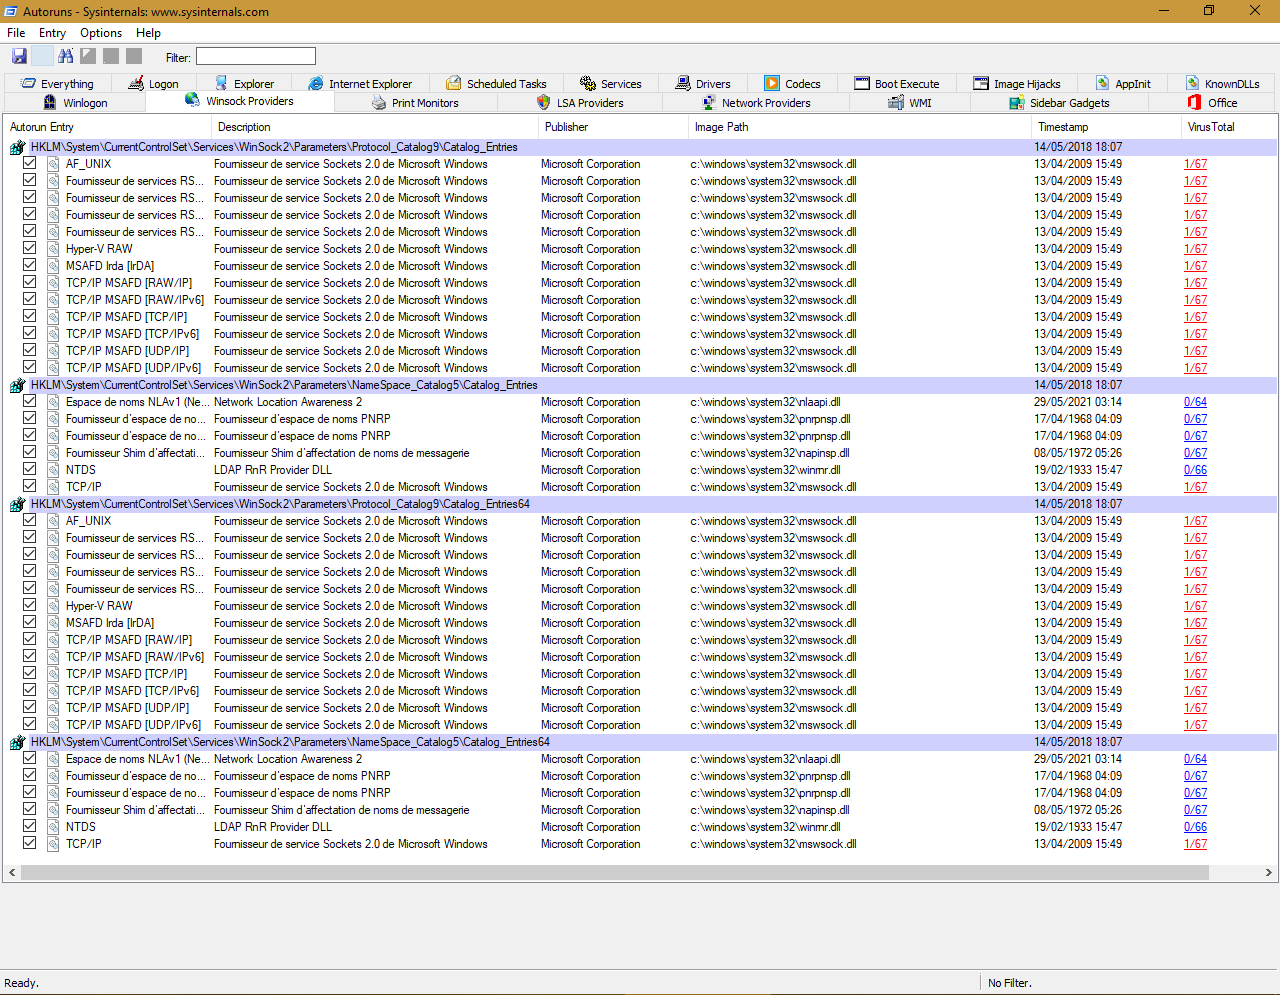Click file icon of Hyper-V RAW under non-64 Catalog_Entries
Viewport: 1280px width, 995px height.
tap(53, 249)
